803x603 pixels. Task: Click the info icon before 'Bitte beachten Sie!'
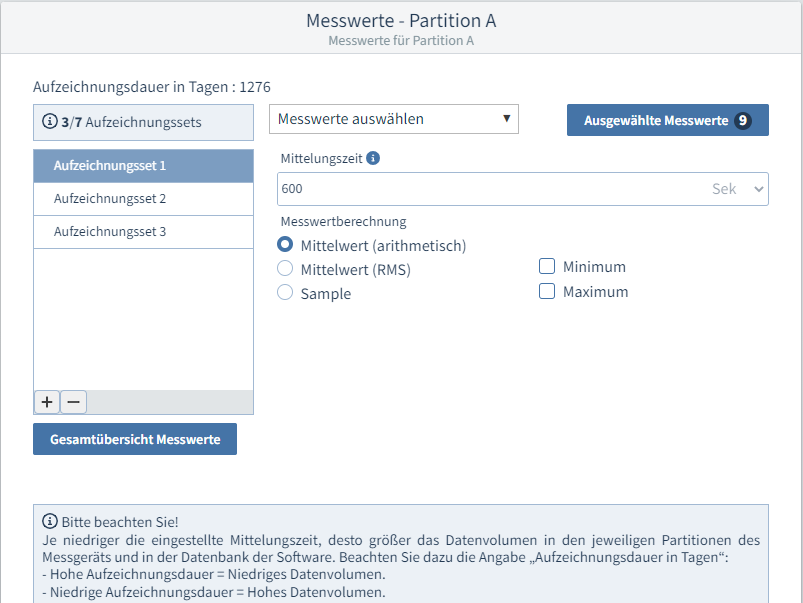(50, 521)
